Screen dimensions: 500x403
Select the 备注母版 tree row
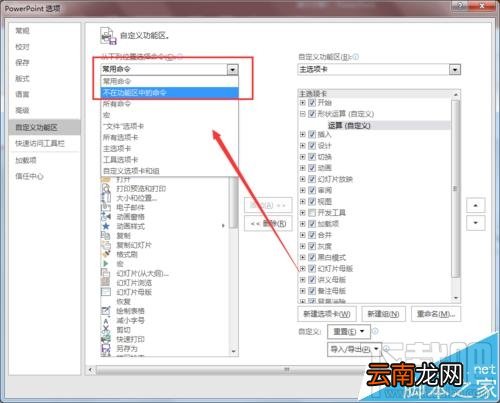[x=332, y=291]
